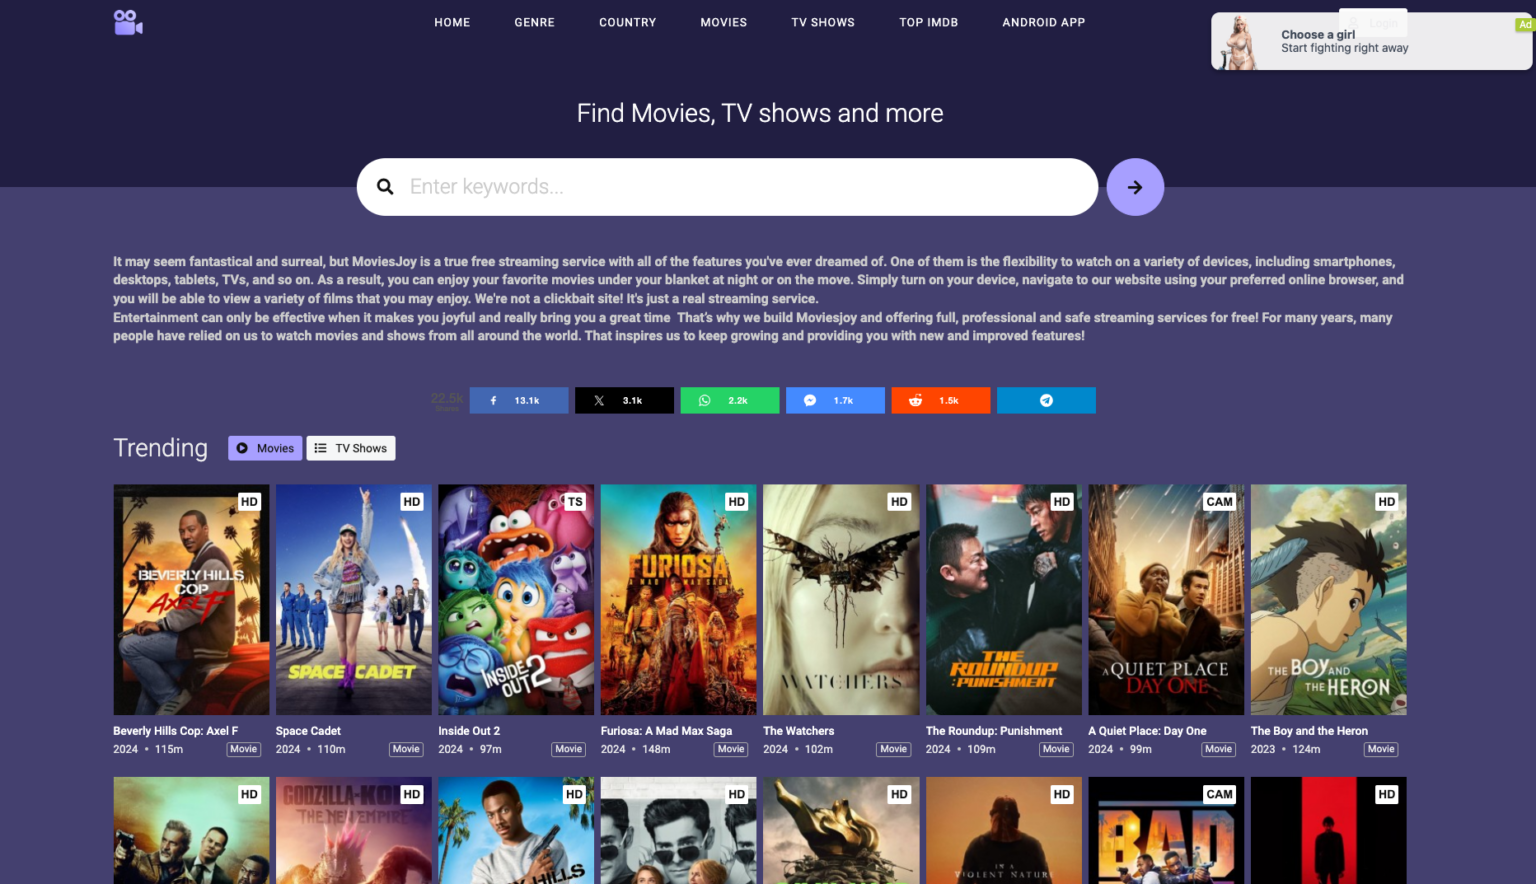Click the Login button
1536x884 pixels.
point(1373,22)
